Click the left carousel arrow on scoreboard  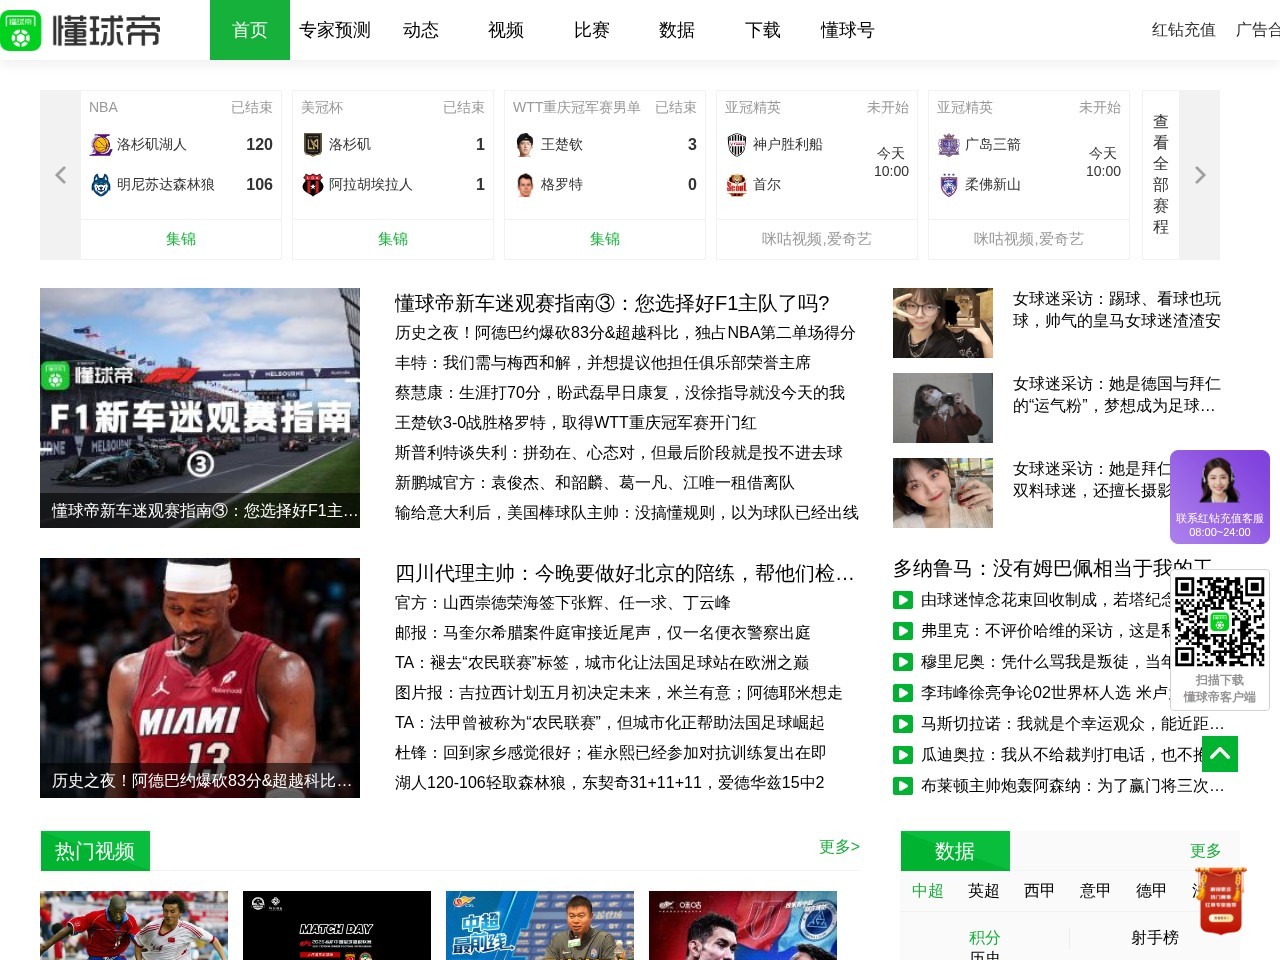[60, 174]
